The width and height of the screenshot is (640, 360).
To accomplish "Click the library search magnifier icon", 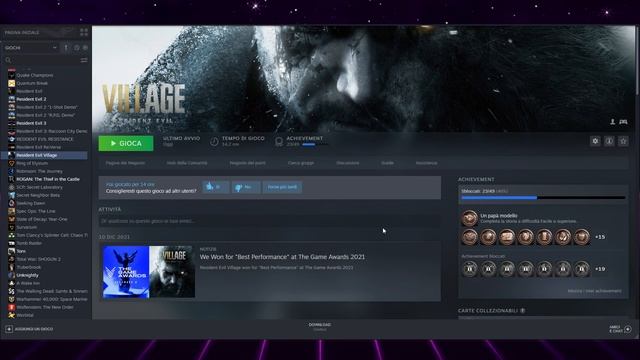I will (x=8, y=60).
